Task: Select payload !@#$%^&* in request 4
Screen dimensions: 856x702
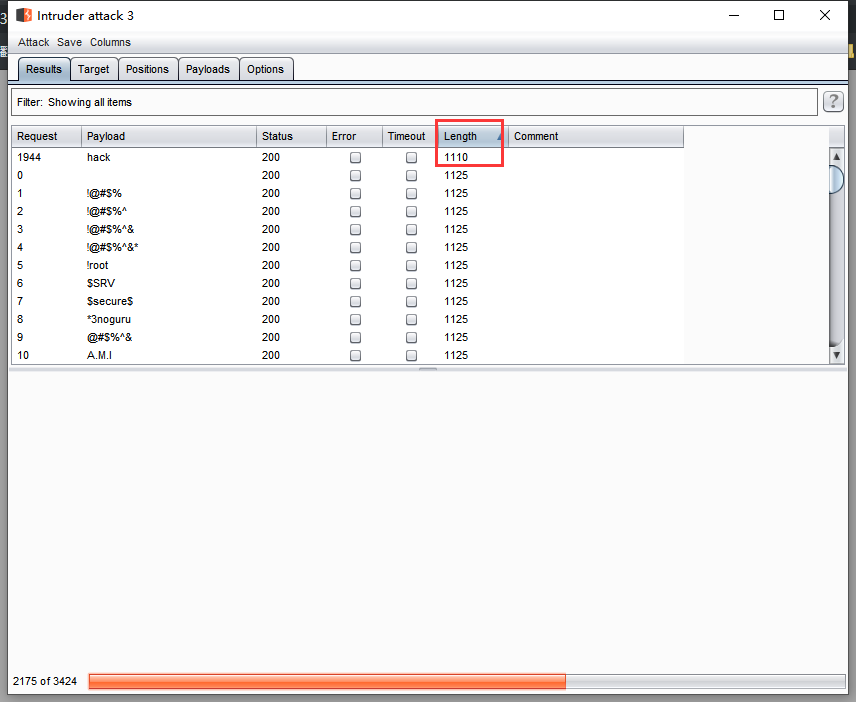Action: [x=112, y=247]
